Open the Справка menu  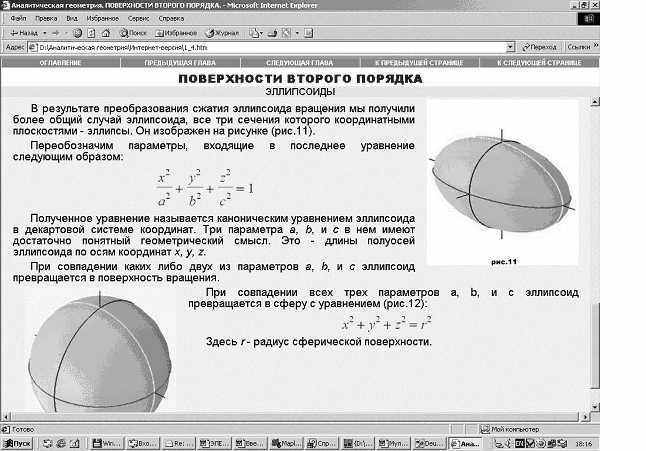pyautogui.click(x=172, y=18)
